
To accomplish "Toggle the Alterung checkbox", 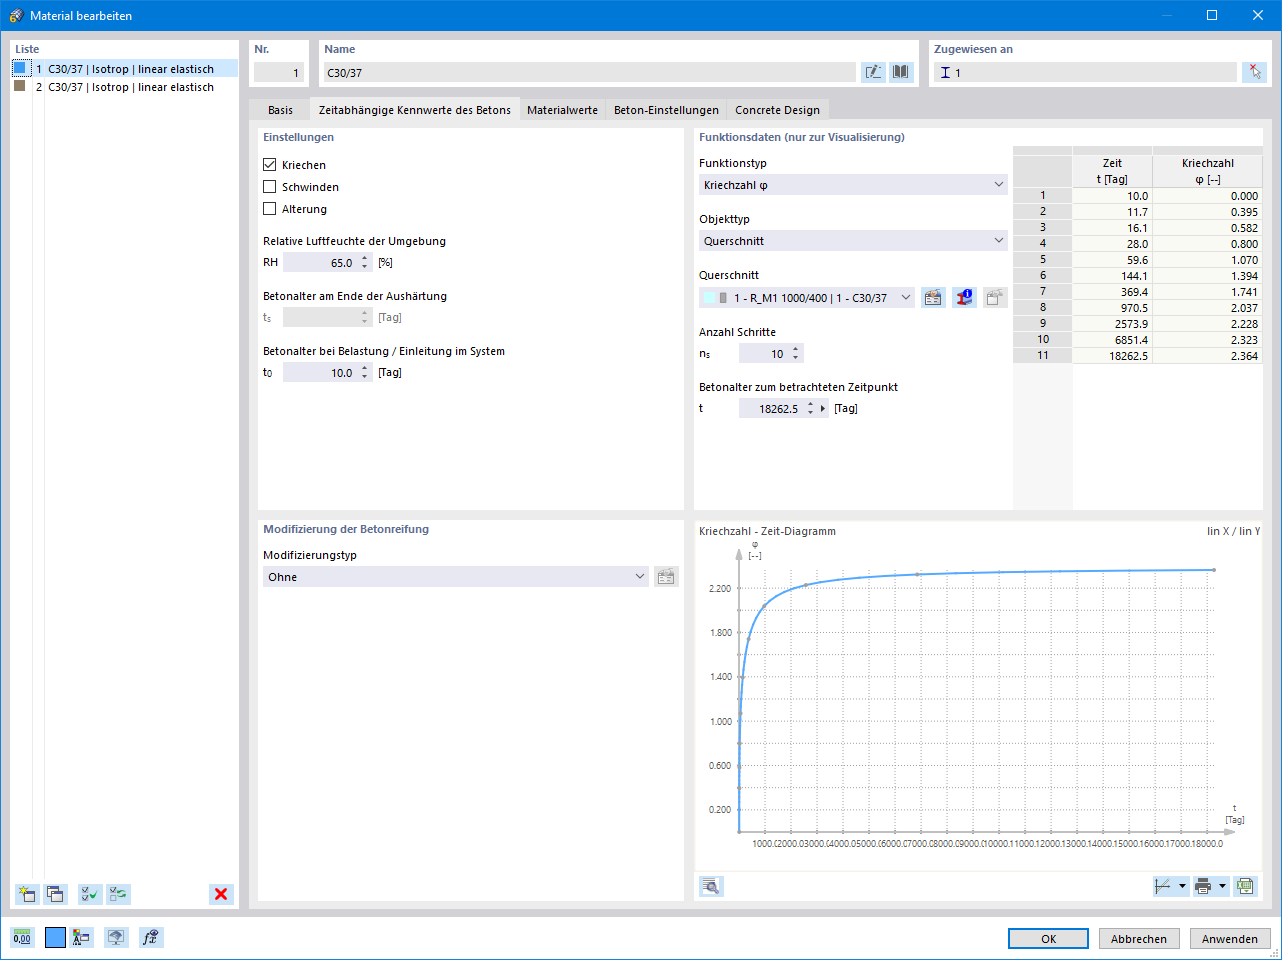I will (269, 209).
